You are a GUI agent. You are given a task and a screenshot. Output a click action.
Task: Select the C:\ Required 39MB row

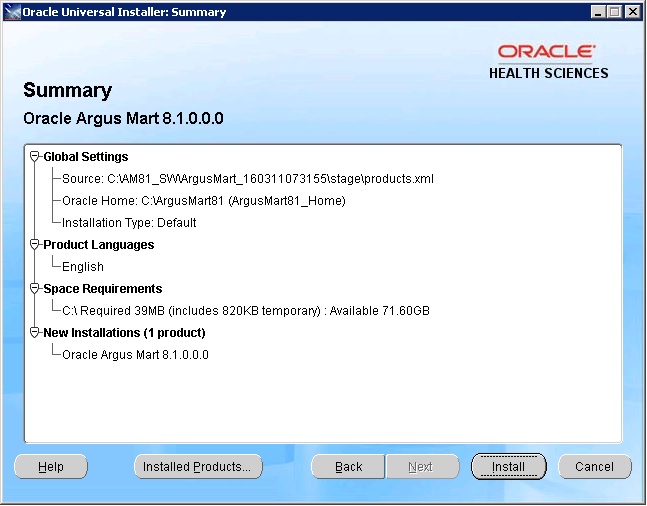[x=246, y=311]
